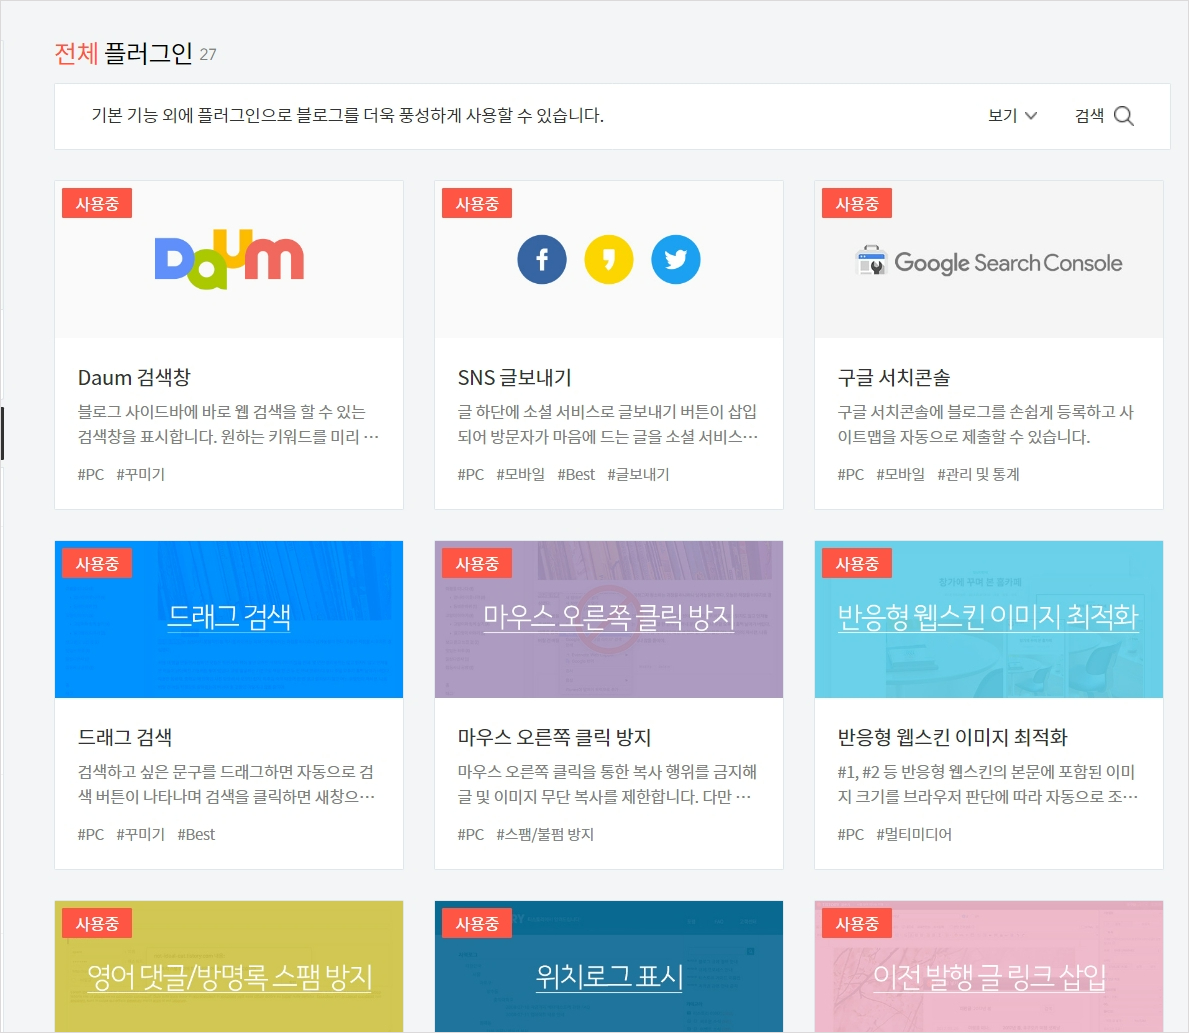Open SNS 글보내기 plugin title
This screenshot has height=1033, width=1189.
pyautogui.click(x=514, y=377)
